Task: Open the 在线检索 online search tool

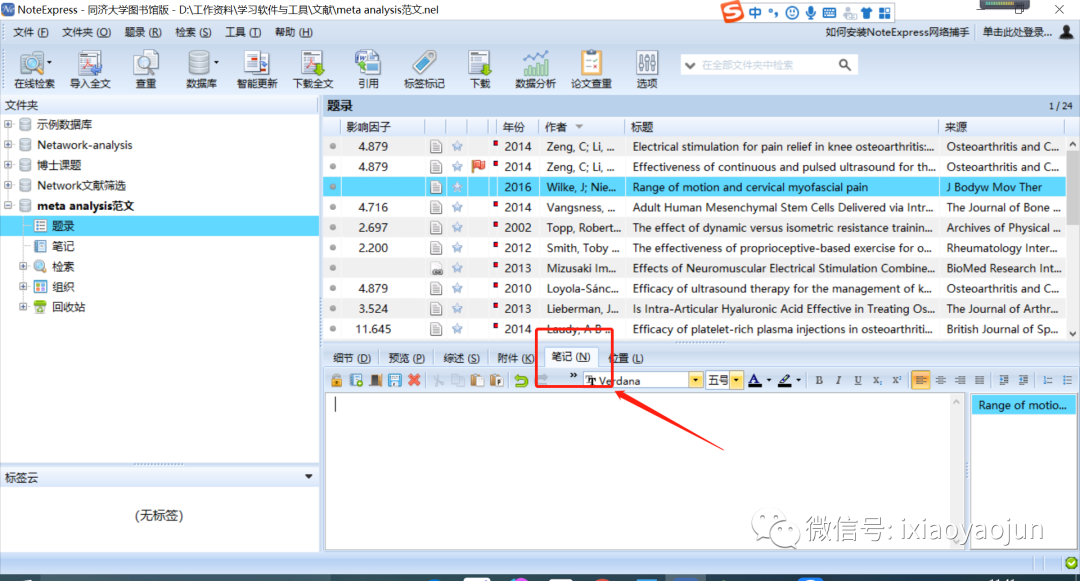Action: click(34, 70)
